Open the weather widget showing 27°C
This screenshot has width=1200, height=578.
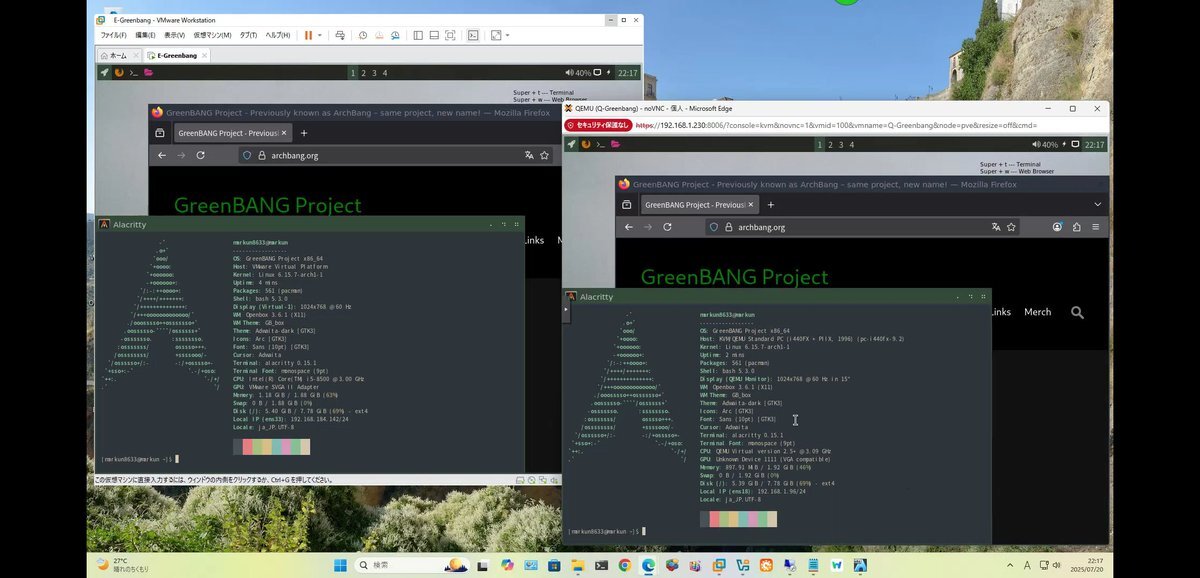[x=123, y=565]
